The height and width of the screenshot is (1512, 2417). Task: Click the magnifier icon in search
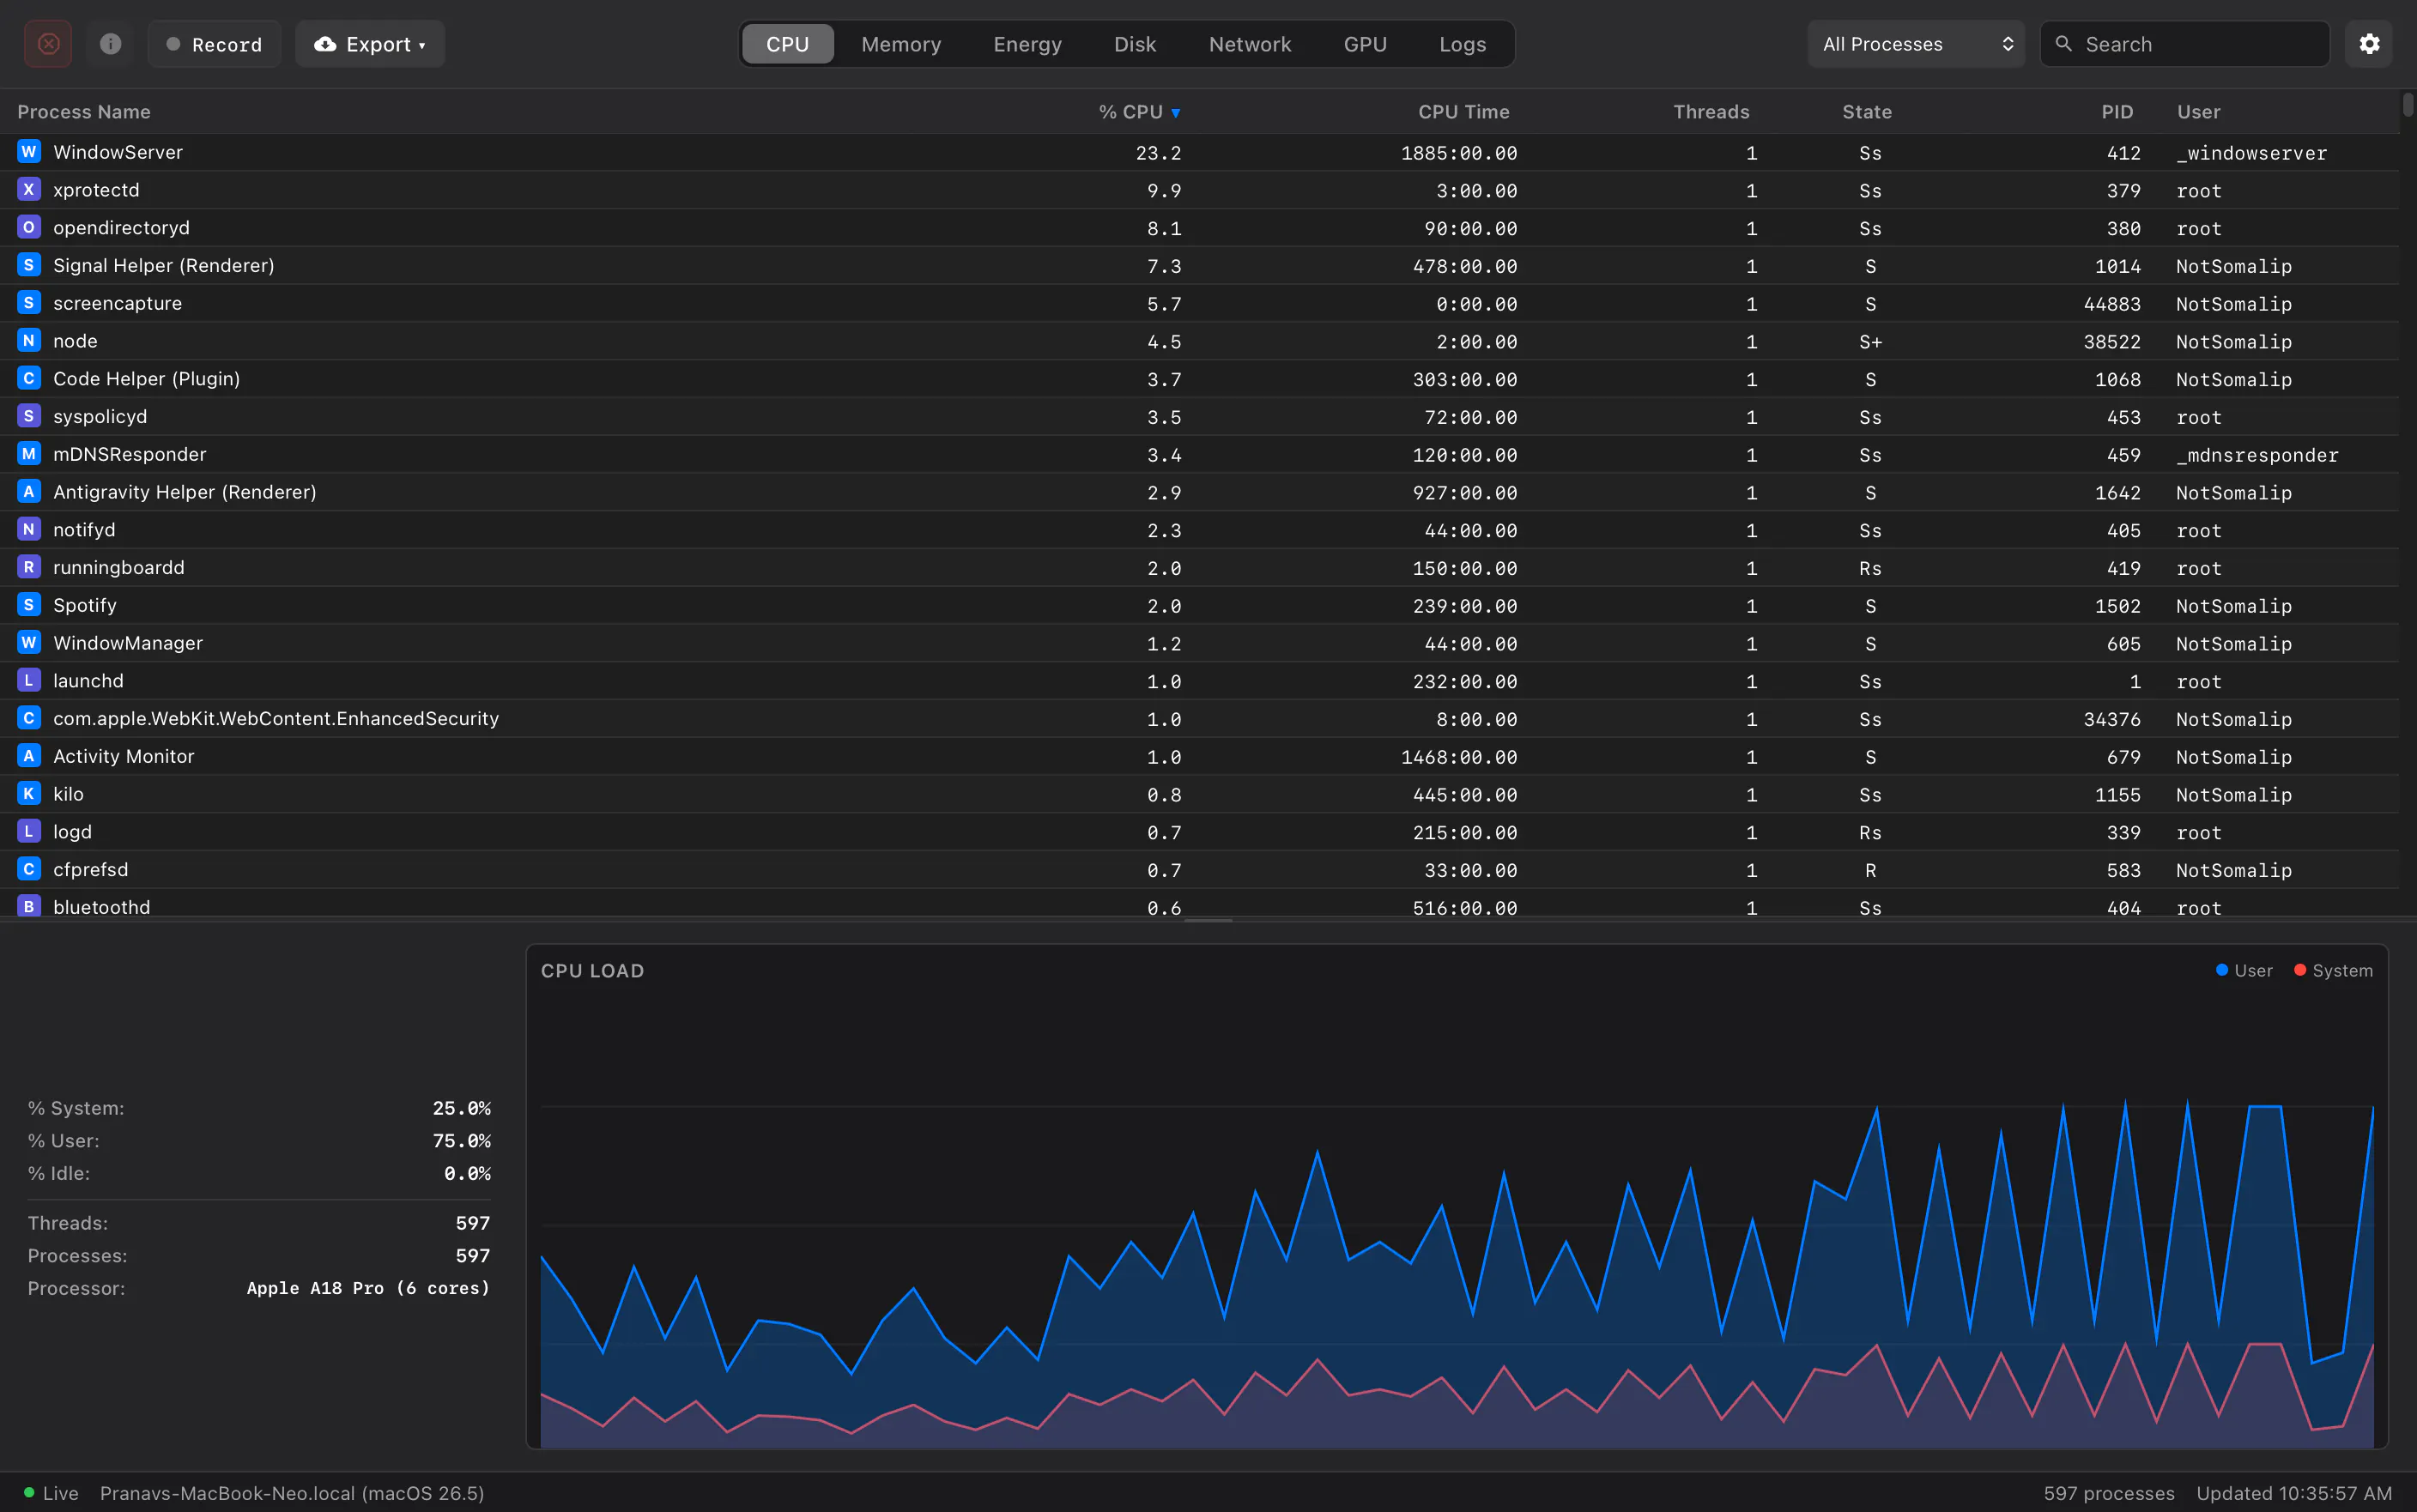coord(2063,44)
